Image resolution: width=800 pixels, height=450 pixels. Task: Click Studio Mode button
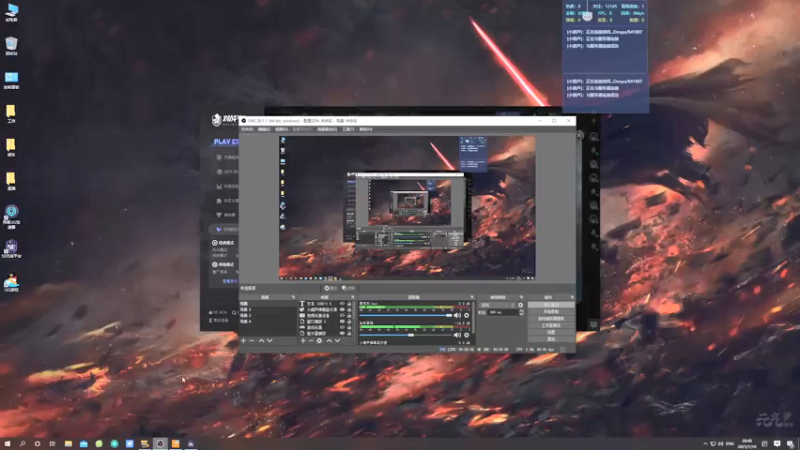pos(551,325)
